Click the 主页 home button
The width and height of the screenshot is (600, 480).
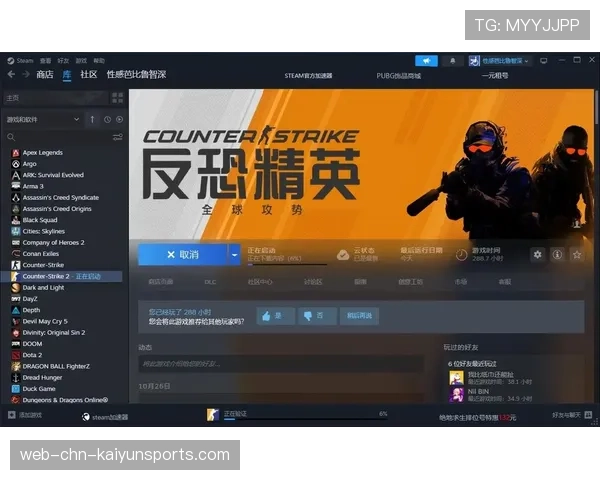click(55, 98)
